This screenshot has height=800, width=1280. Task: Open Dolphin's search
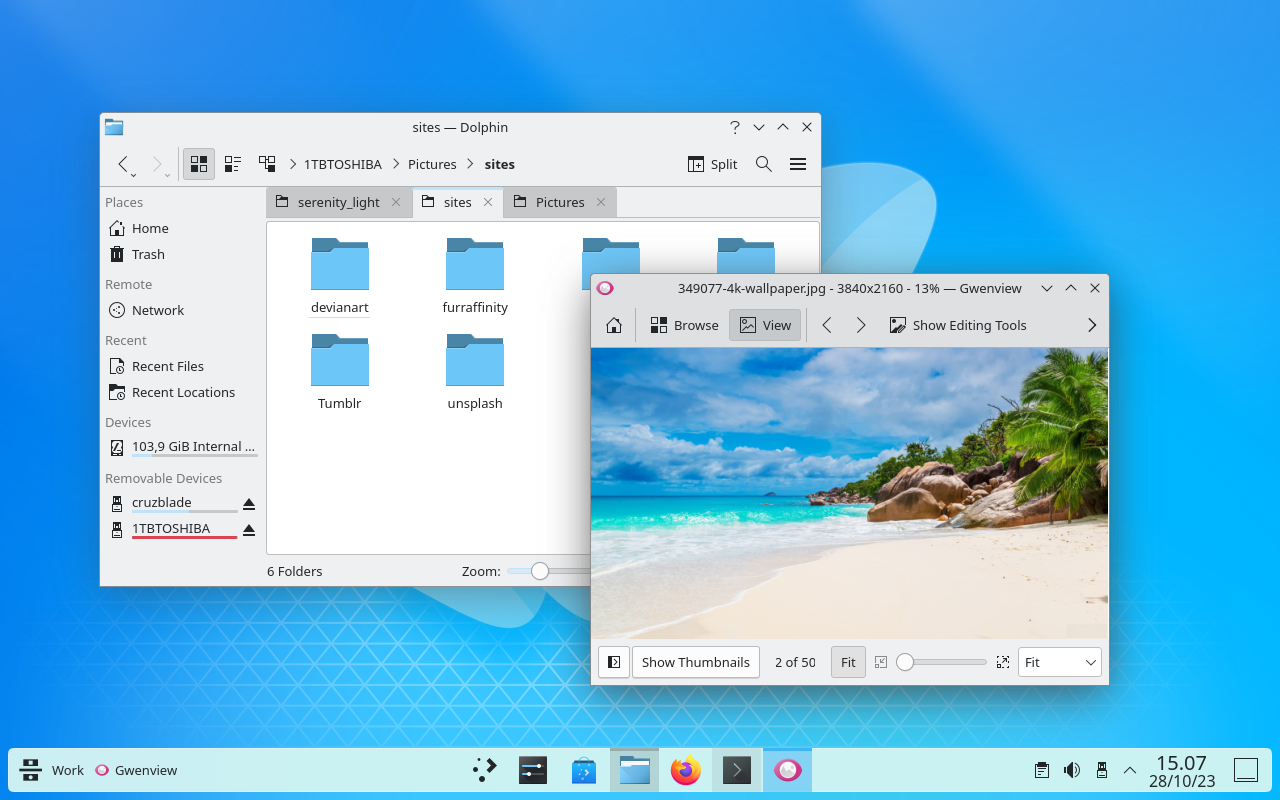pos(763,163)
